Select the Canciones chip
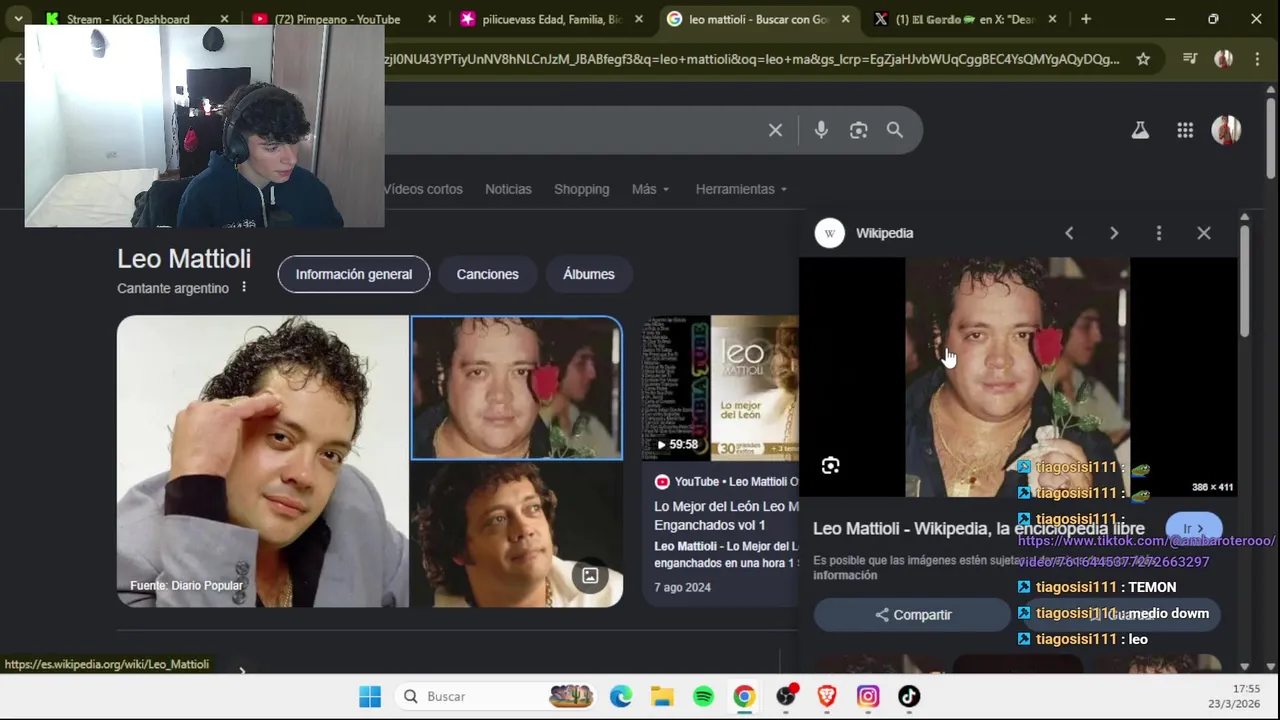This screenshot has height=720, width=1280. (487, 274)
